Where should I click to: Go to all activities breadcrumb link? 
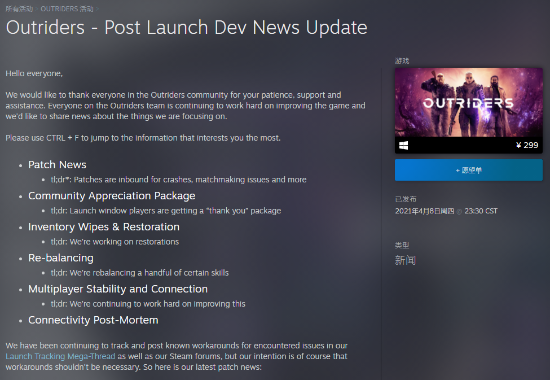(x=19, y=9)
